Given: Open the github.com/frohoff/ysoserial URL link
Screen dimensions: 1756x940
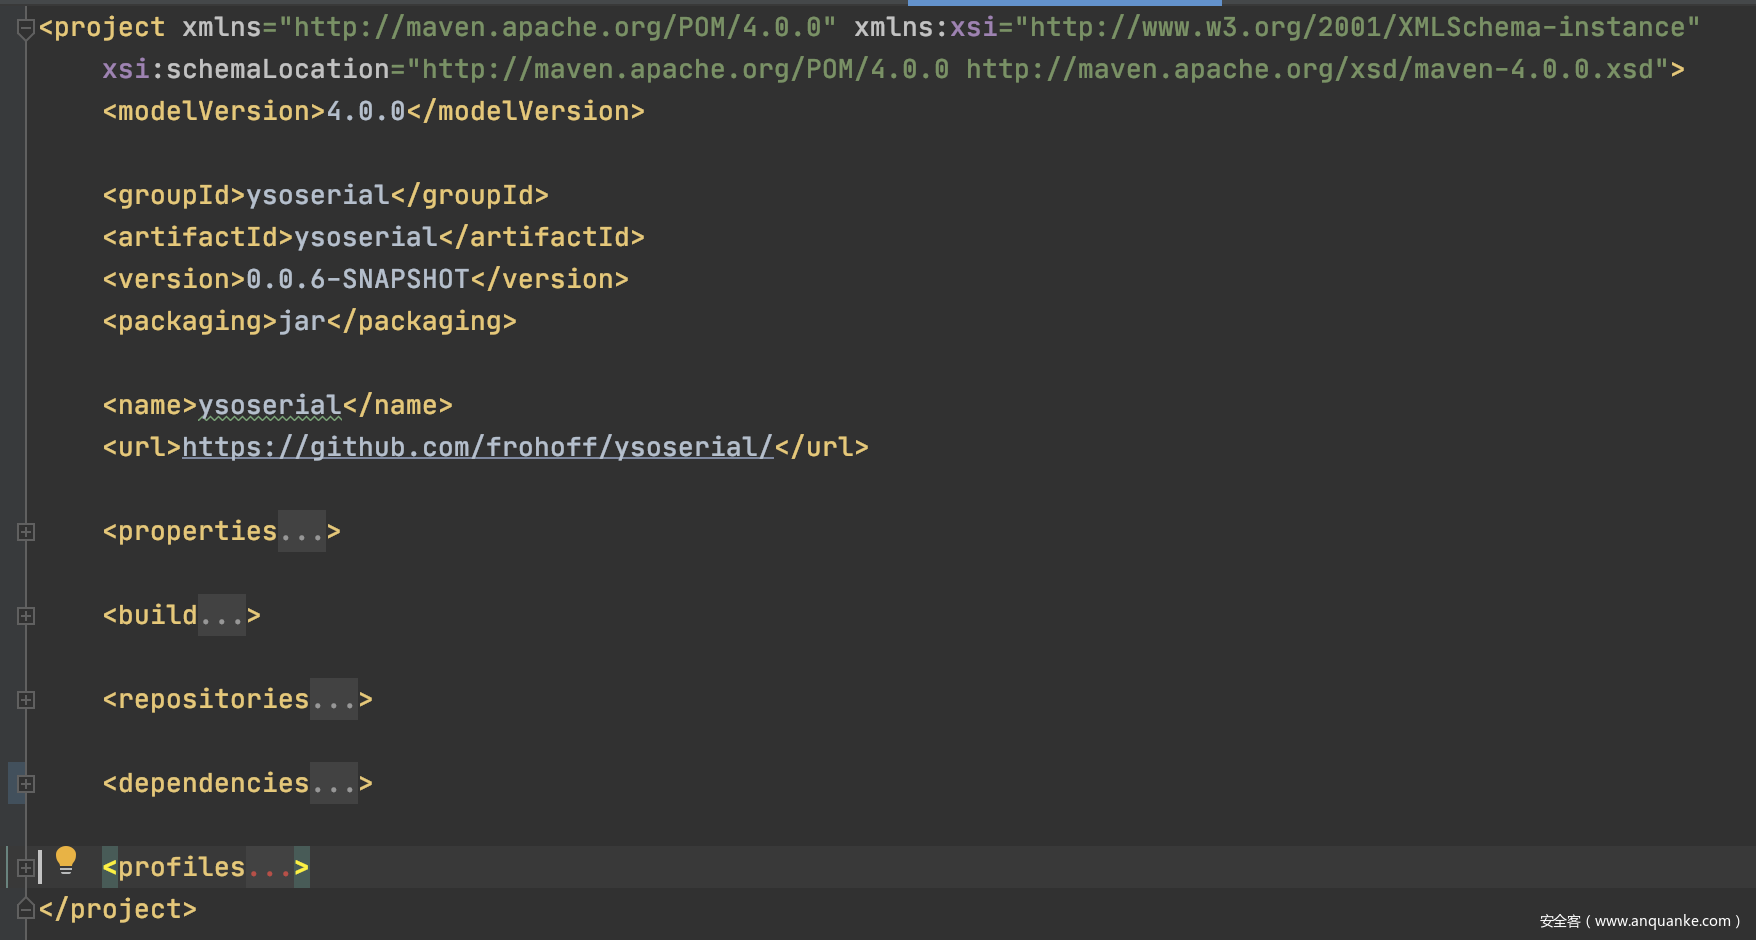Looking at the screenshot, I should point(478,447).
